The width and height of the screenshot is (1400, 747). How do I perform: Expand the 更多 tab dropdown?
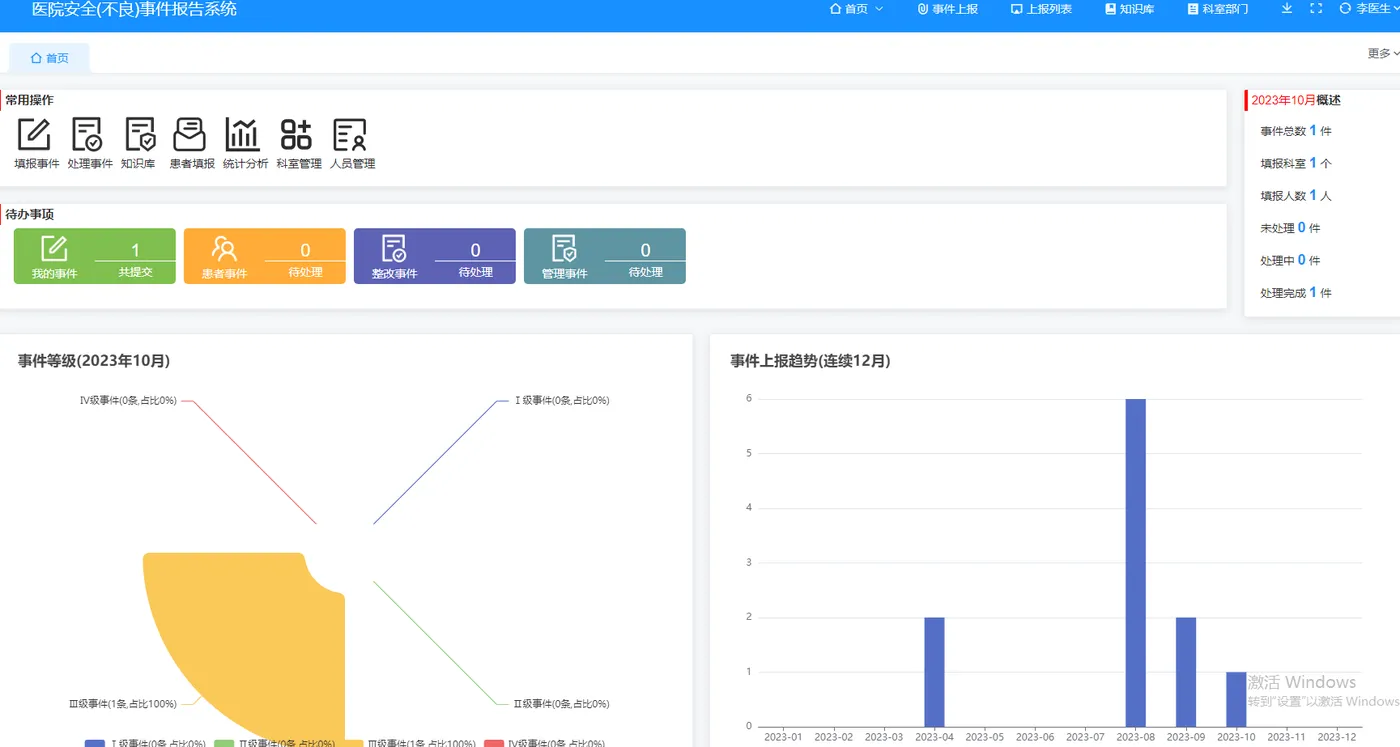click(x=1383, y=54)
